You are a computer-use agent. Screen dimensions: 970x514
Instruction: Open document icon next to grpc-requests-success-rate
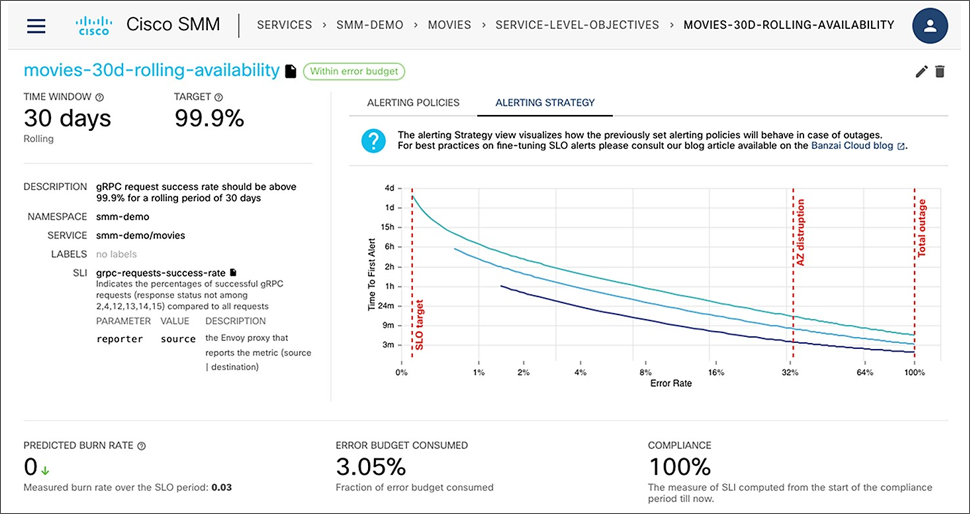tap(233, 272)
